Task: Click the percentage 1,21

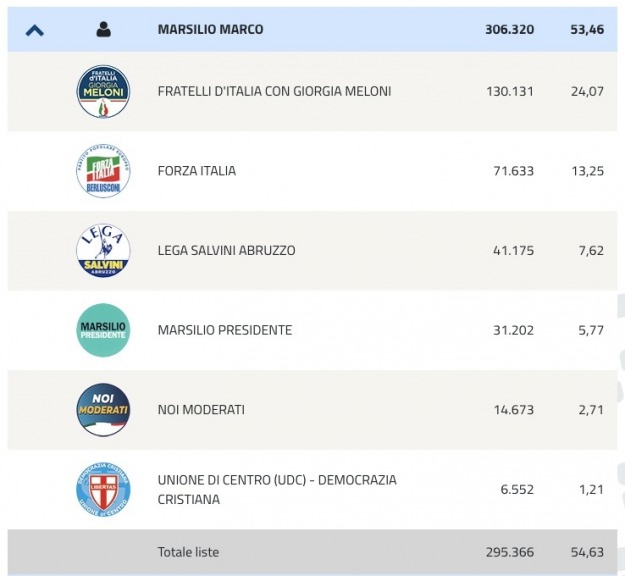Action: (592, 490)
